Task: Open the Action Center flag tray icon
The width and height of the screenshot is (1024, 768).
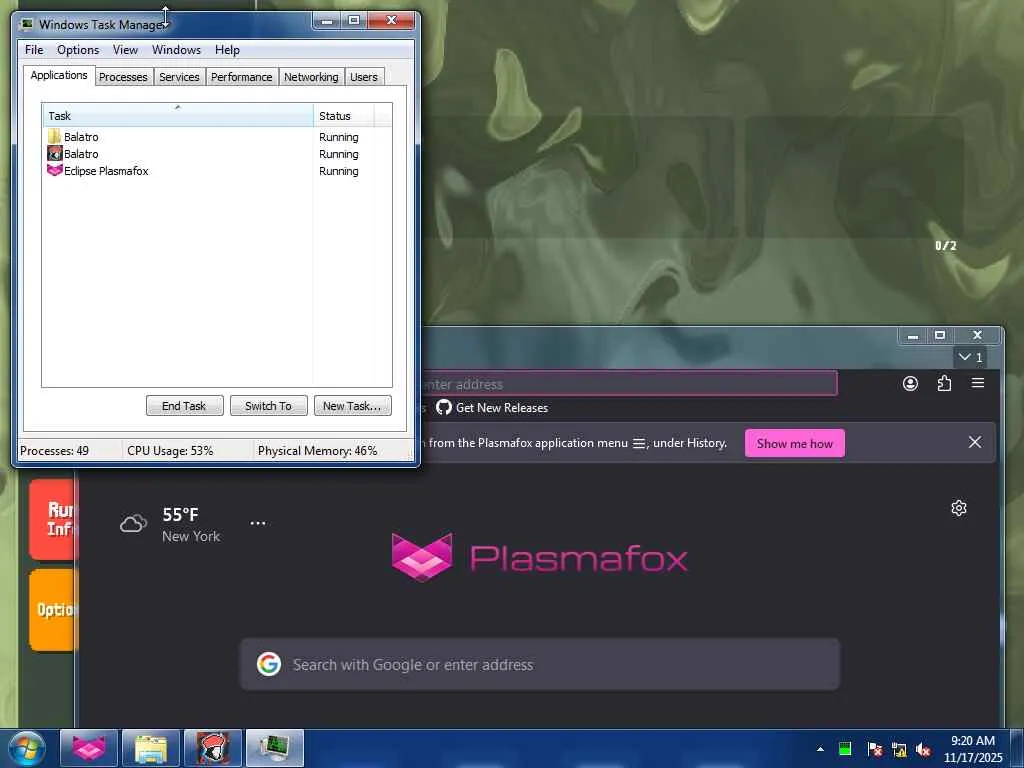Action: tap(874, 750)
